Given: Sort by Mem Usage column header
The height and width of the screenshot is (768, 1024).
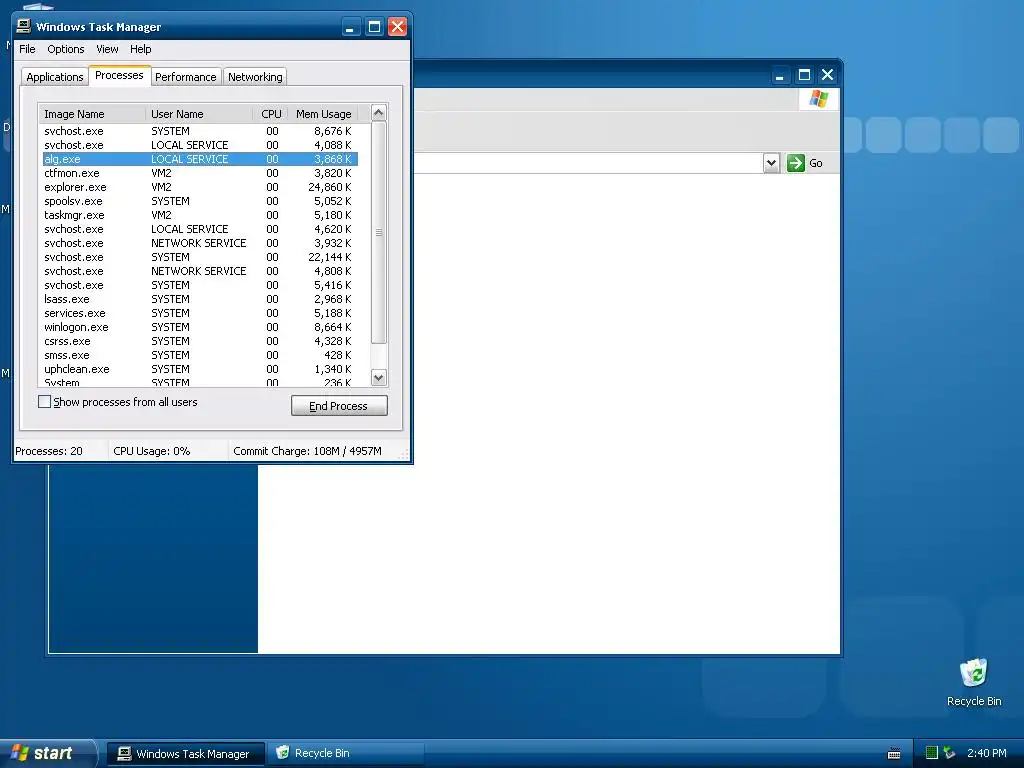Looking at the screenshot, I should point(323,114).
